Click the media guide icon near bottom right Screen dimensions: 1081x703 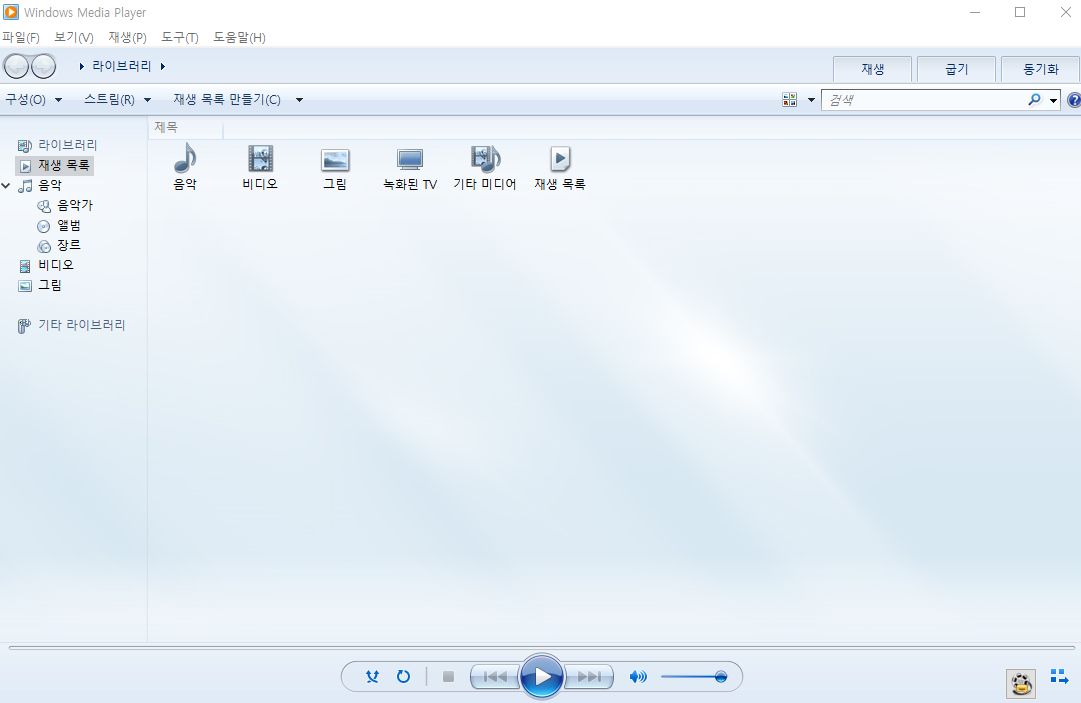(x=1020, y=683)
